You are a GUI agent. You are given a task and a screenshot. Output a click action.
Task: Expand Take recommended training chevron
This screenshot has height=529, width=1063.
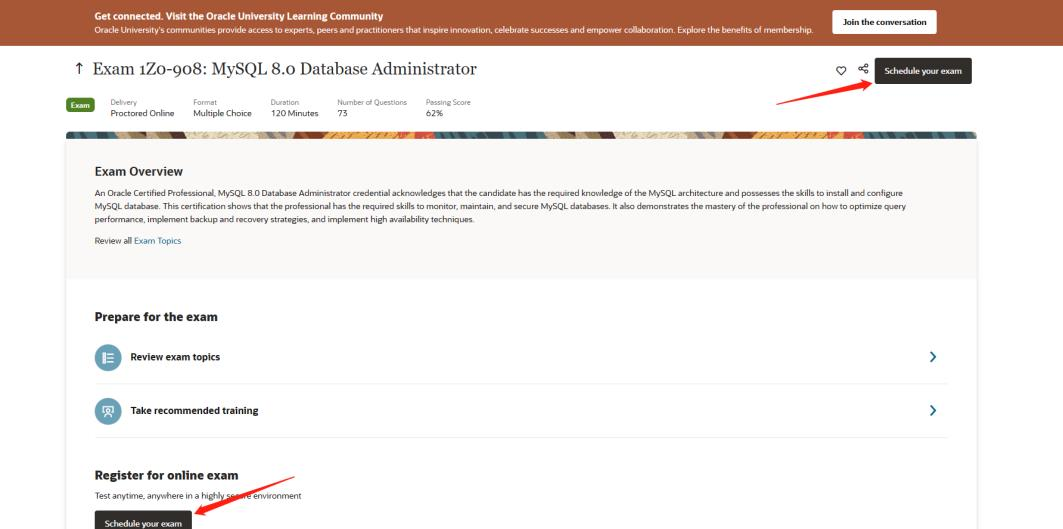[x=933, y=410]
